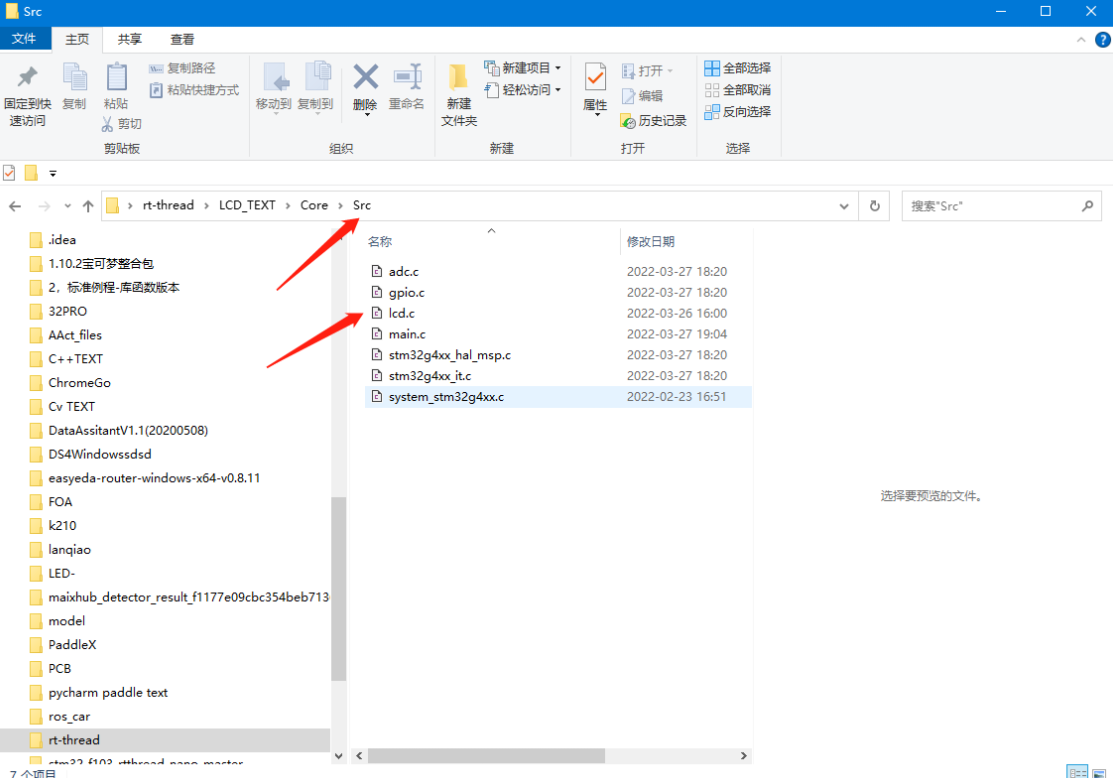Image resolution: width=1113 pixels, height=778 pixels.
Task: Switch to the Home ribbon tab
Action: 77,39
